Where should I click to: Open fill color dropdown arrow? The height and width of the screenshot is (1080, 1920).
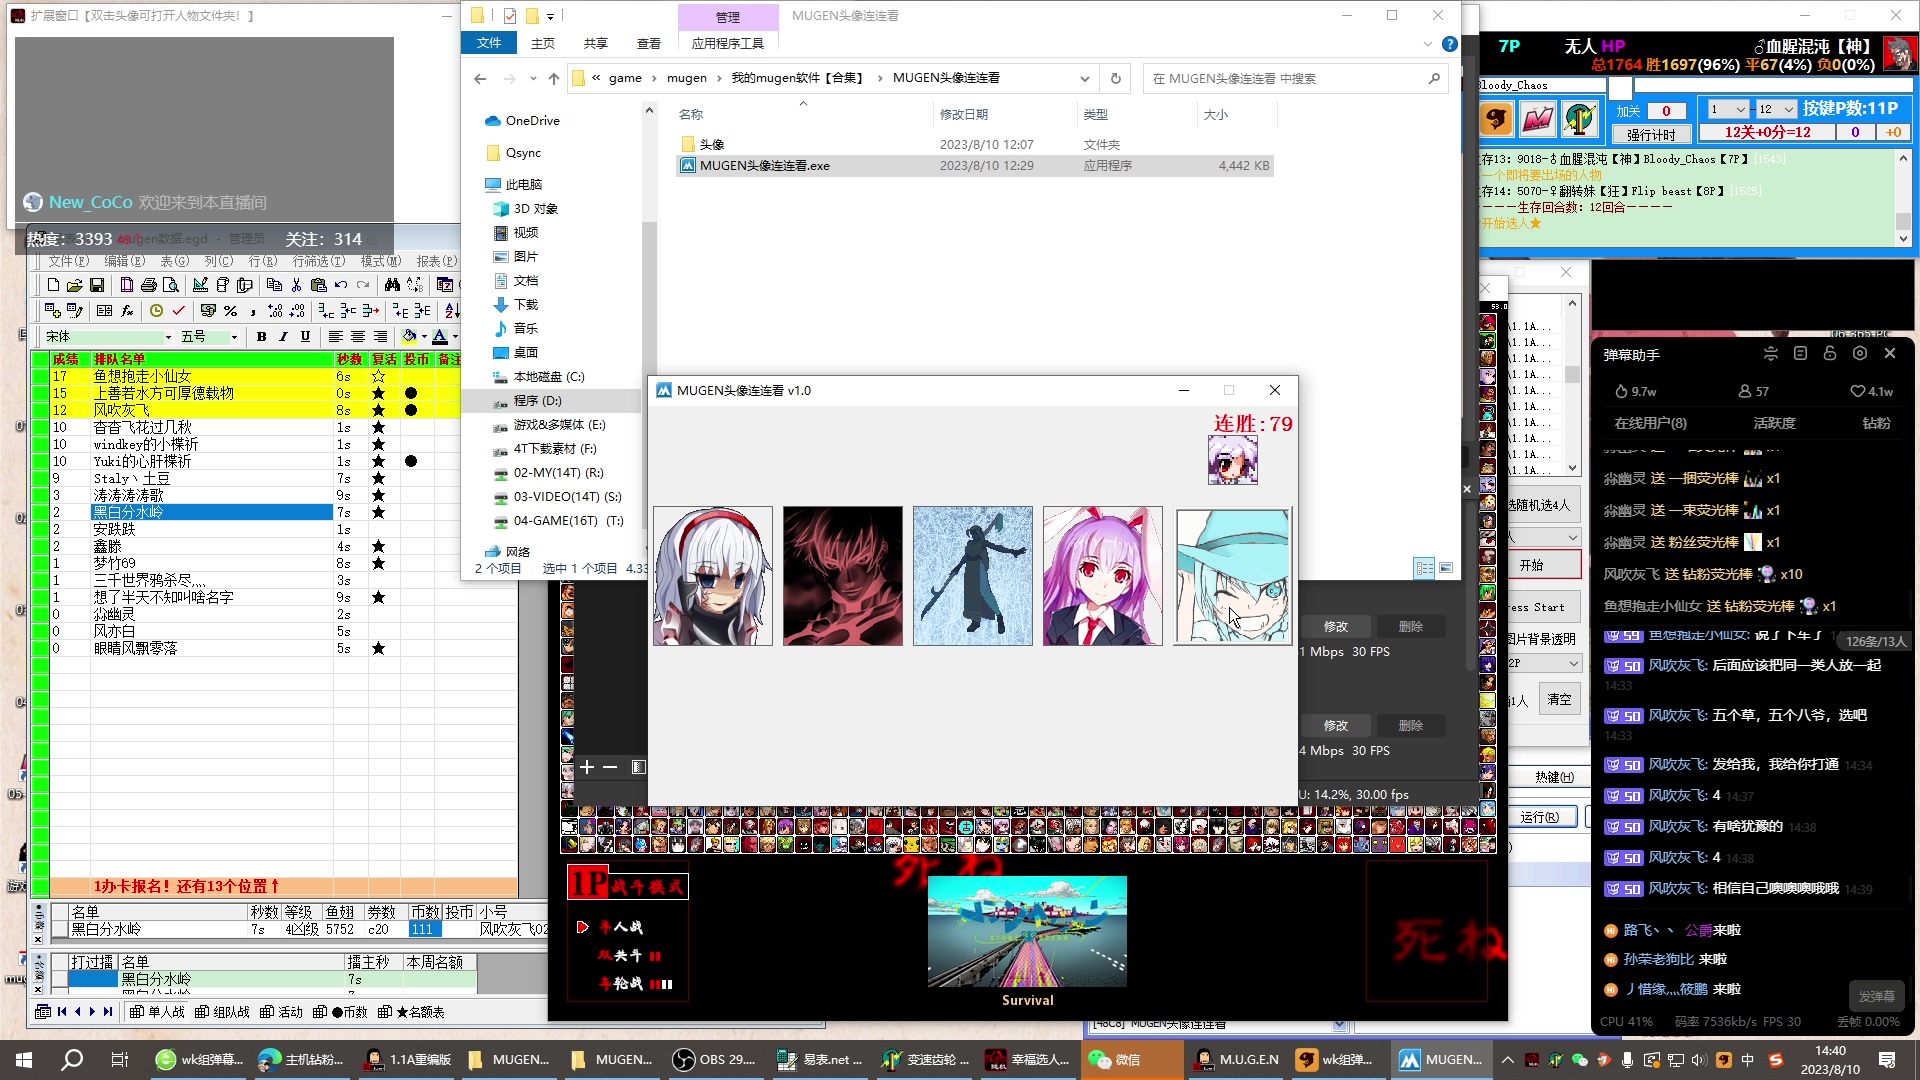coord(424,337)
